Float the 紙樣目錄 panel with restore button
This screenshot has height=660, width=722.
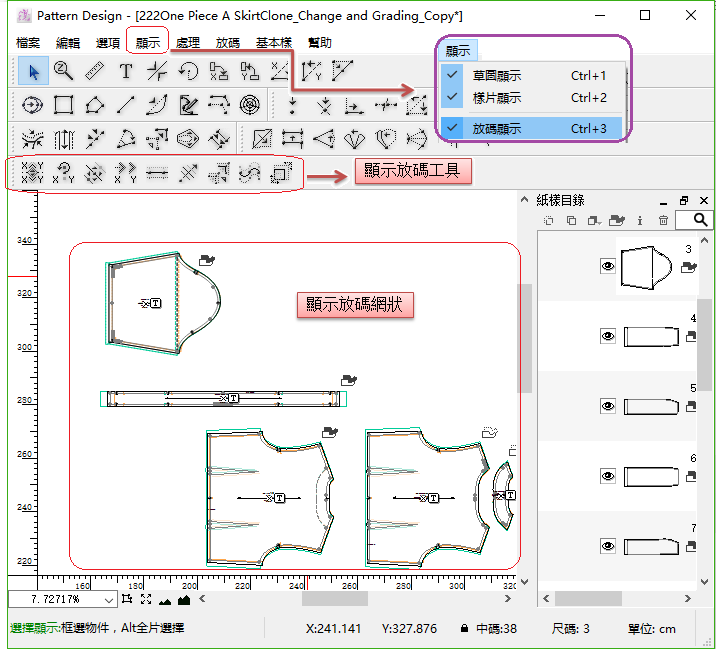684,200
